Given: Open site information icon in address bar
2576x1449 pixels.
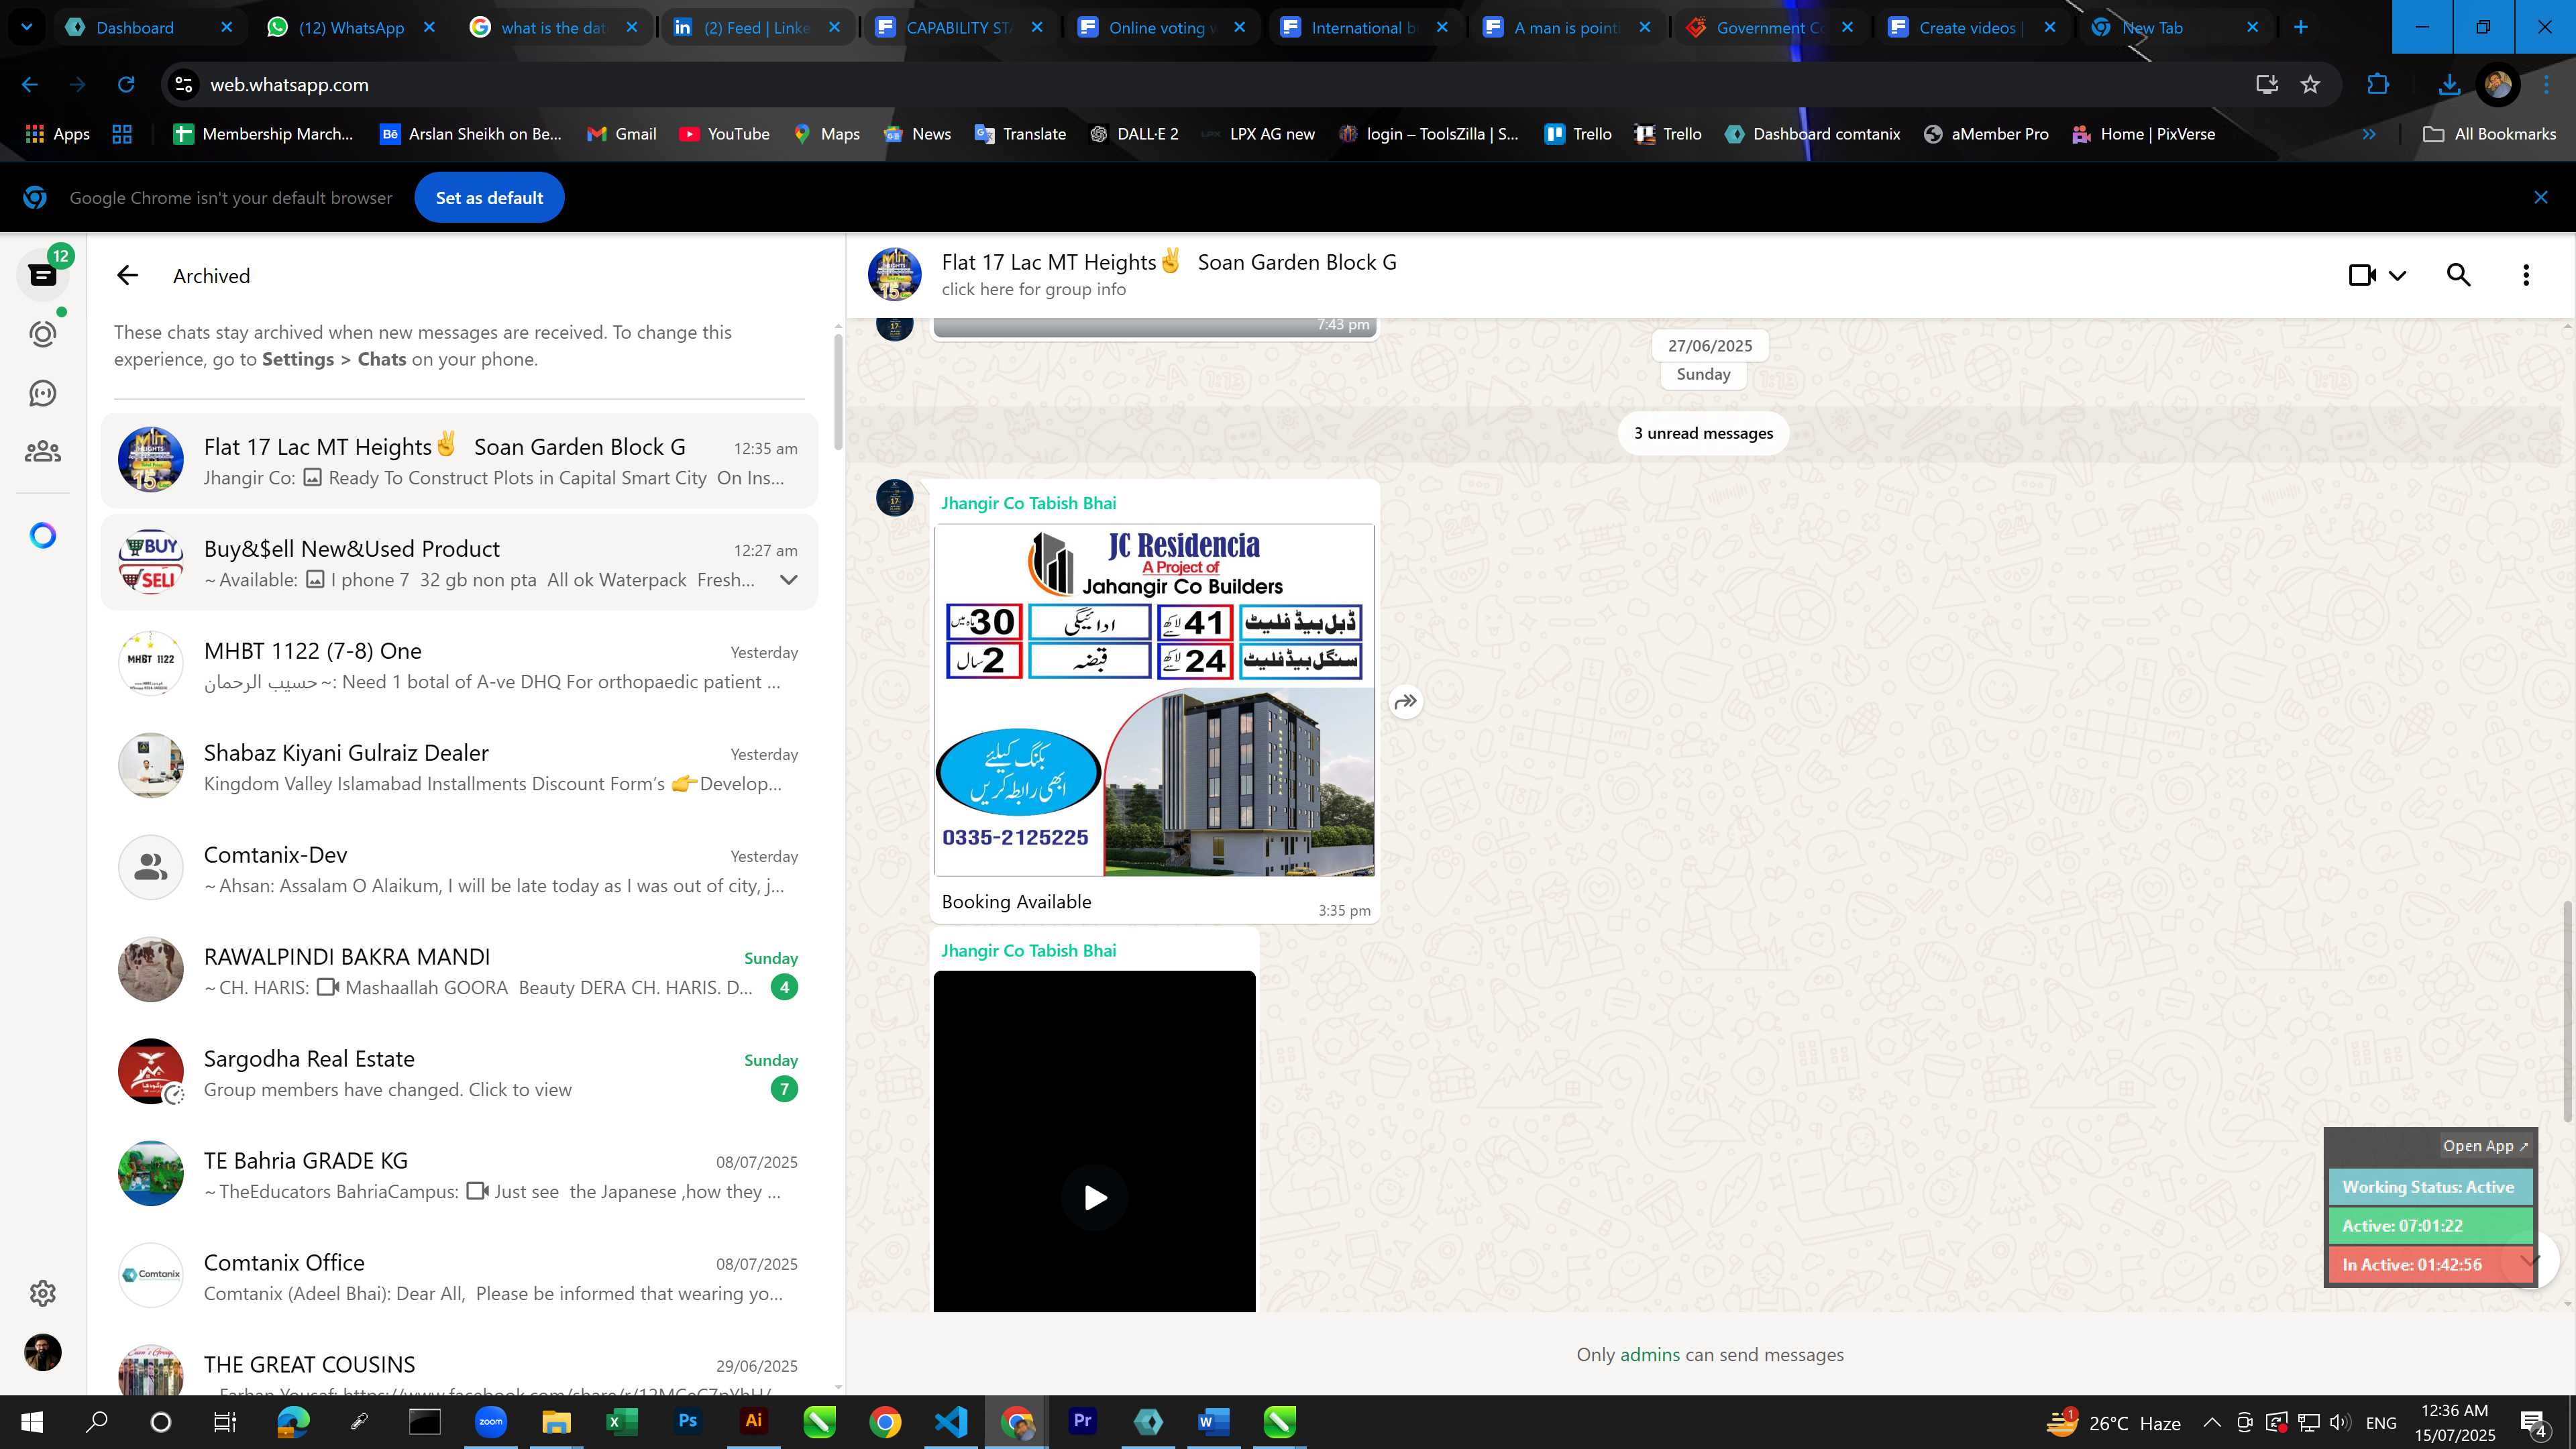Looking at the screenshot, I should pos(184,85).
